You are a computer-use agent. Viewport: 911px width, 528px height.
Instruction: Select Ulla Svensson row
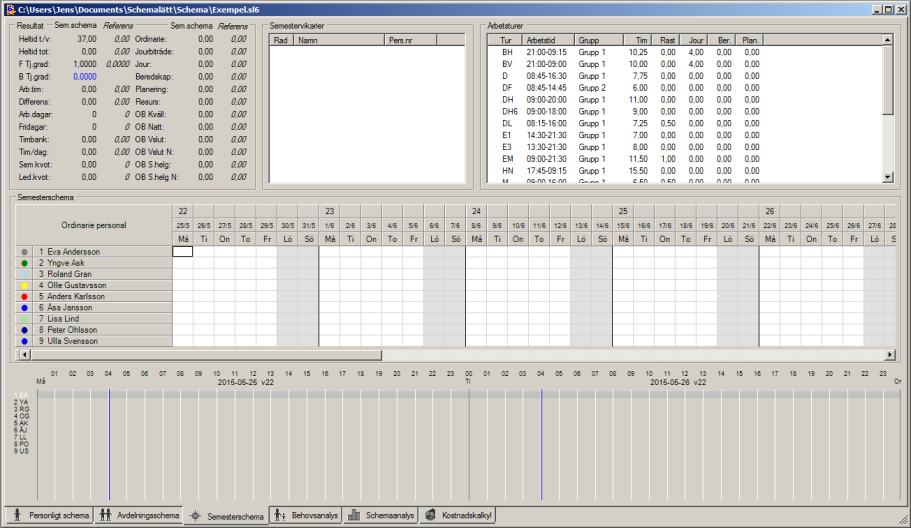click(x=102, y=341)
